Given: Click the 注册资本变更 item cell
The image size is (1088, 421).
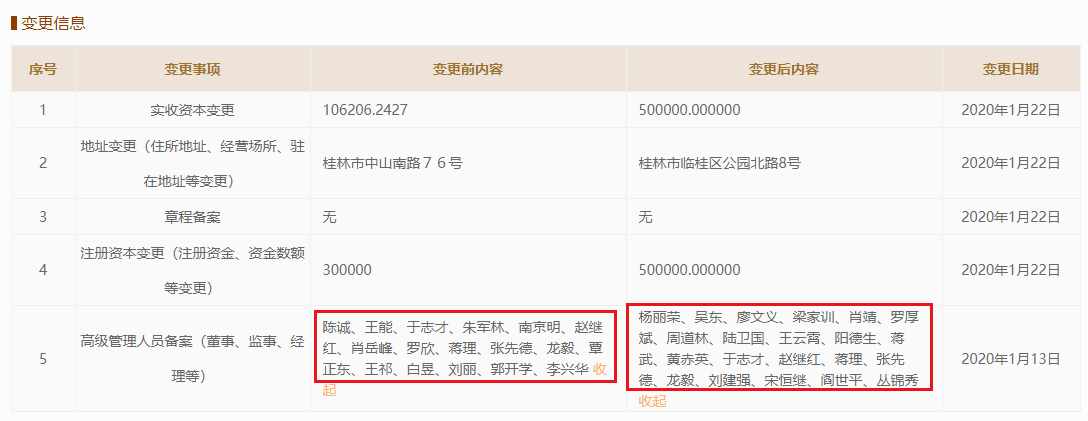Looking at the screenshot, I should (193, 270).
